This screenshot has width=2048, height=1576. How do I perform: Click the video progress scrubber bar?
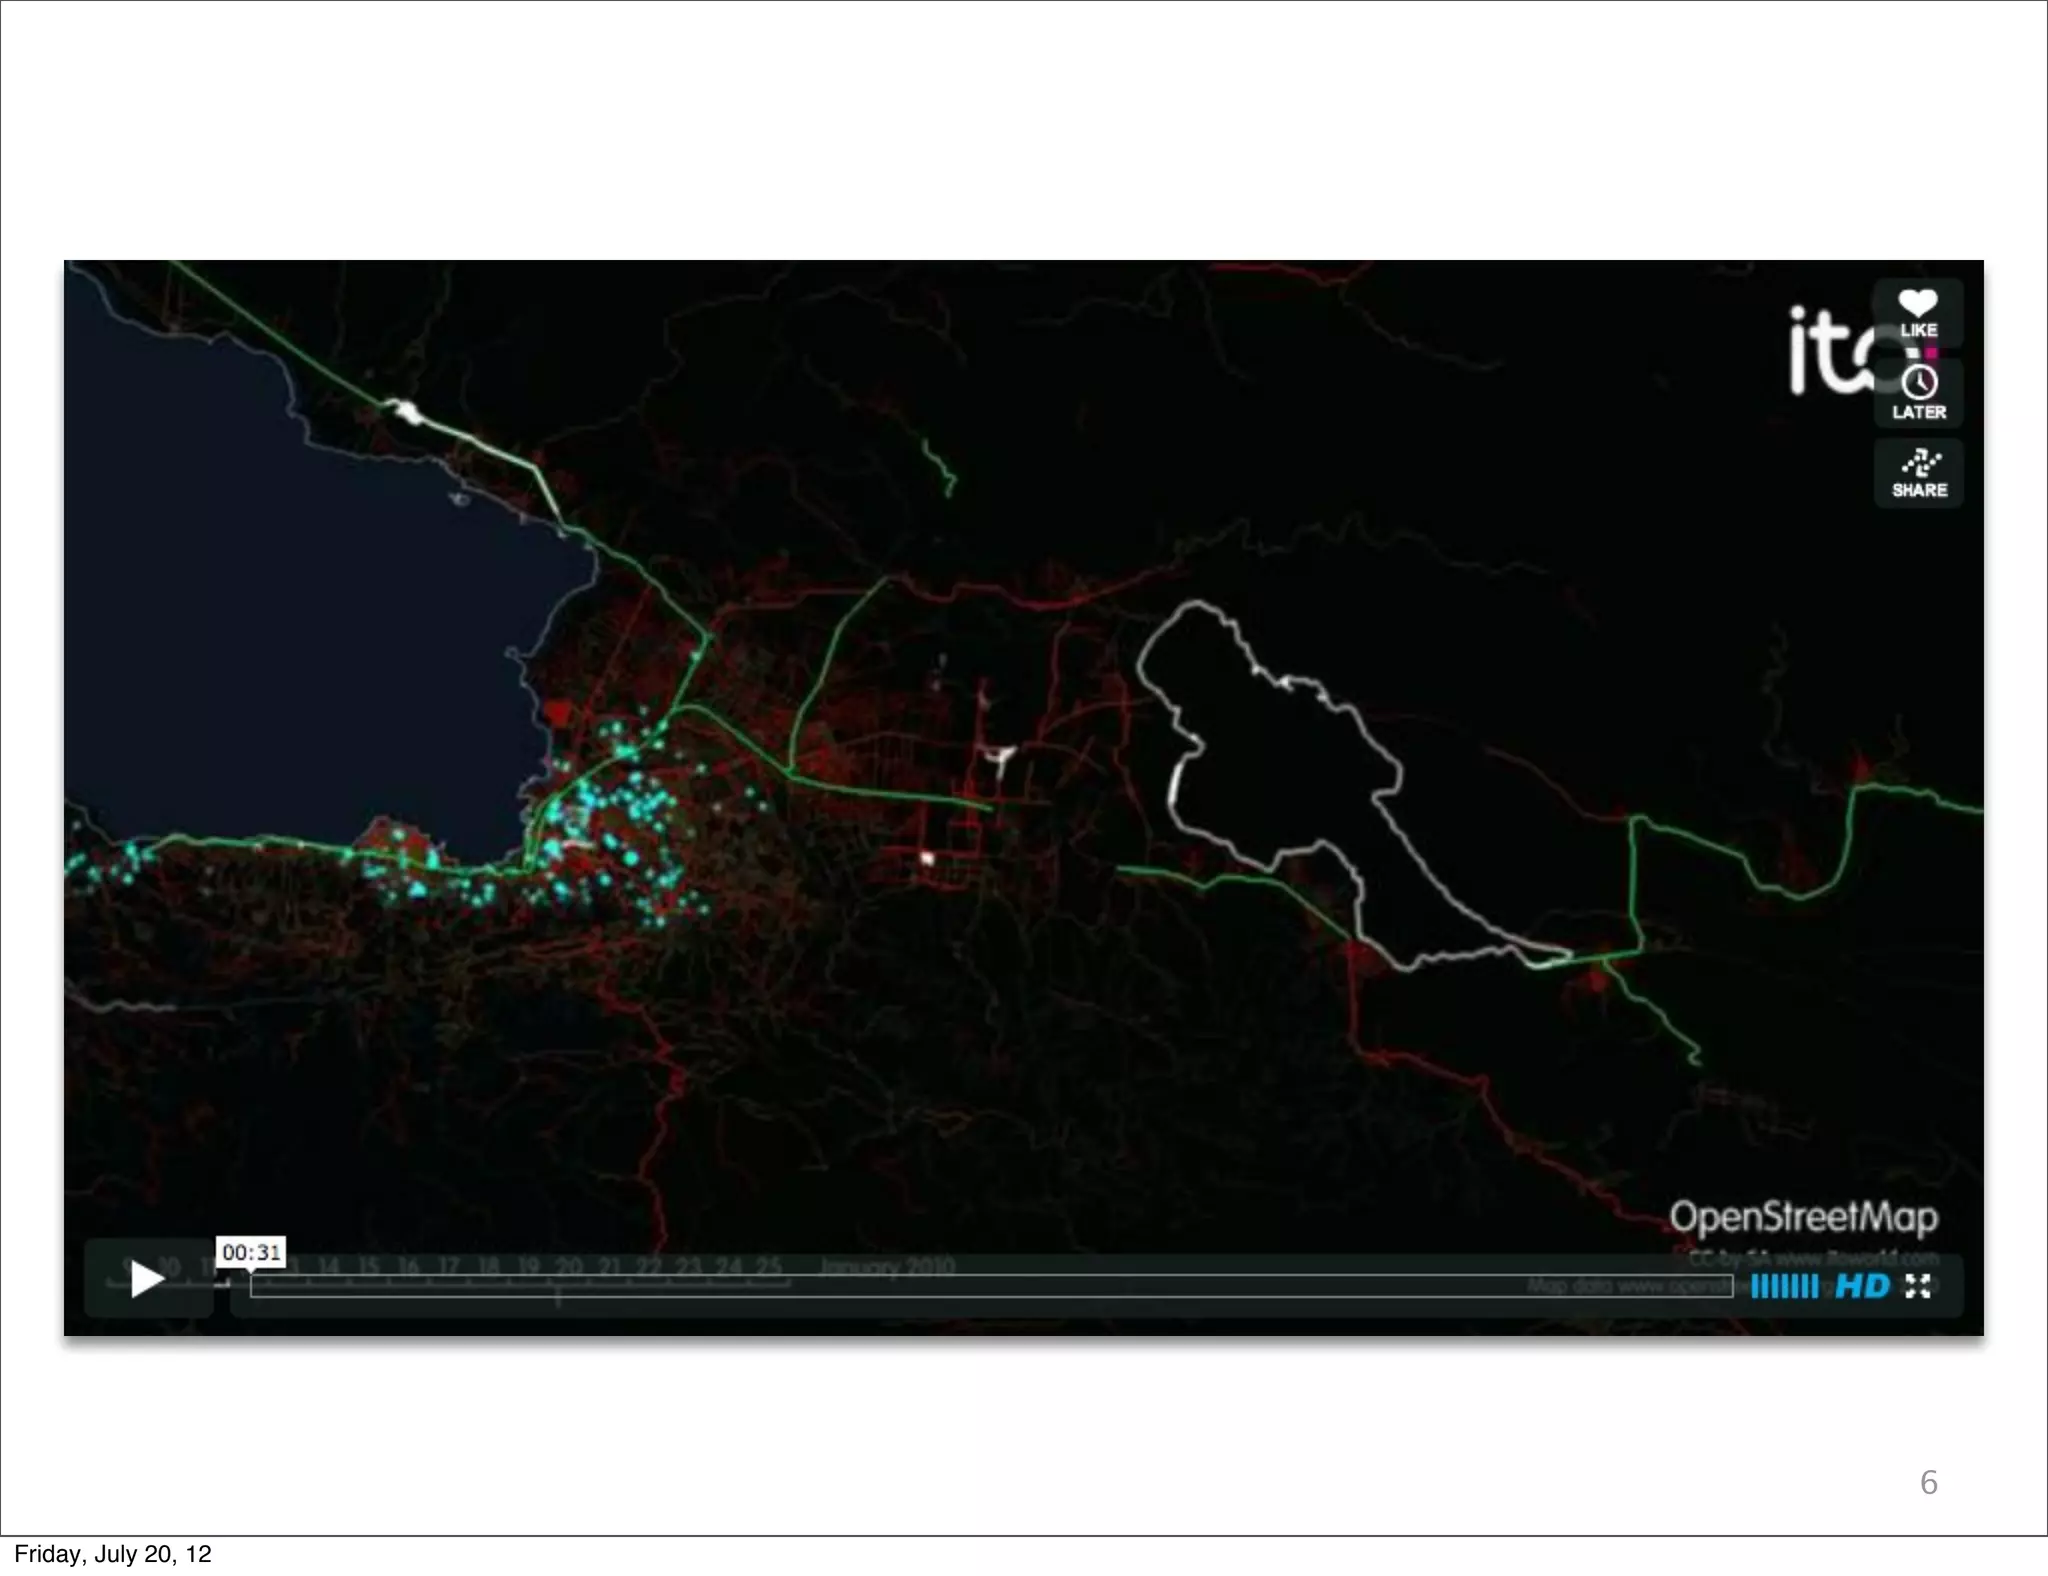(x=990, y=1287)
